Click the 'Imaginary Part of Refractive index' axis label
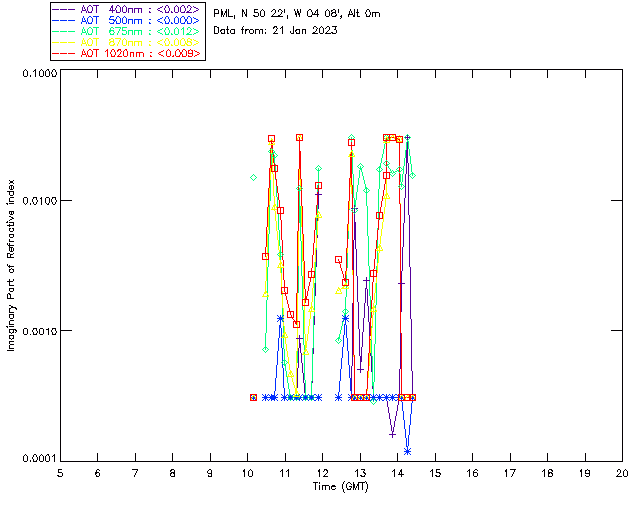640x512 pixels. coord(11,265)
